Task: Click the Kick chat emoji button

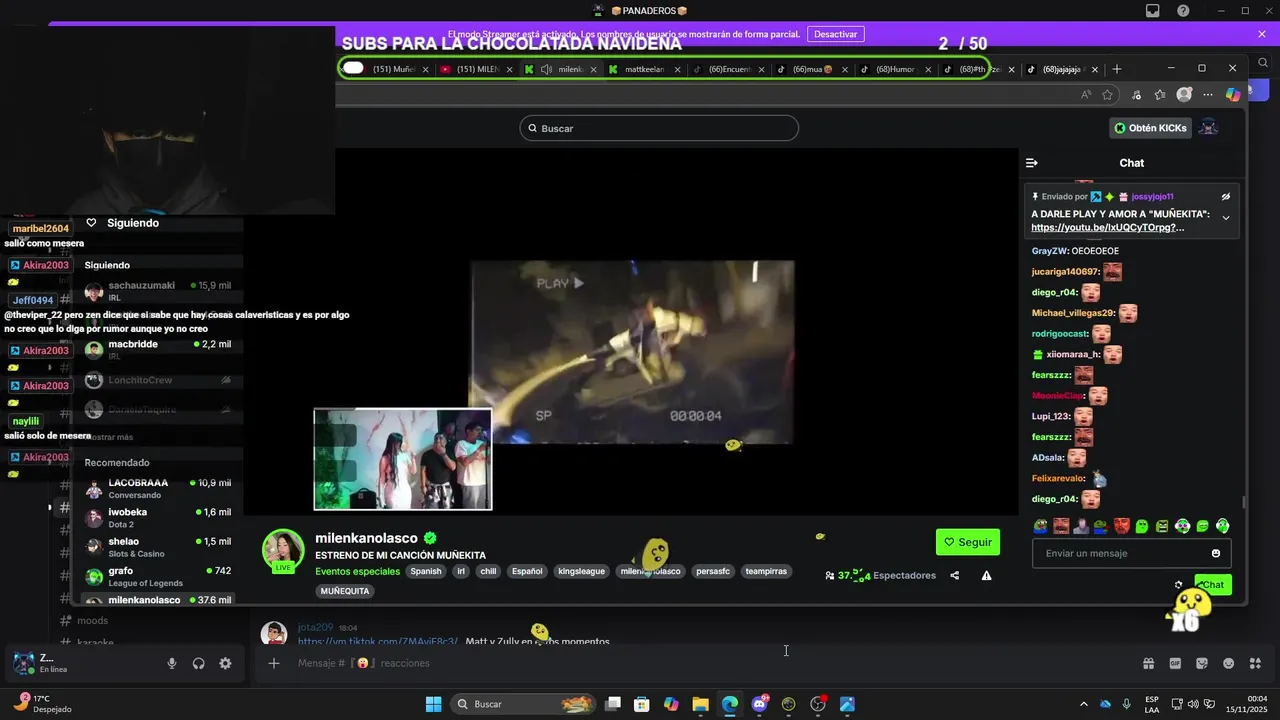Action: tap(1216, 553)
